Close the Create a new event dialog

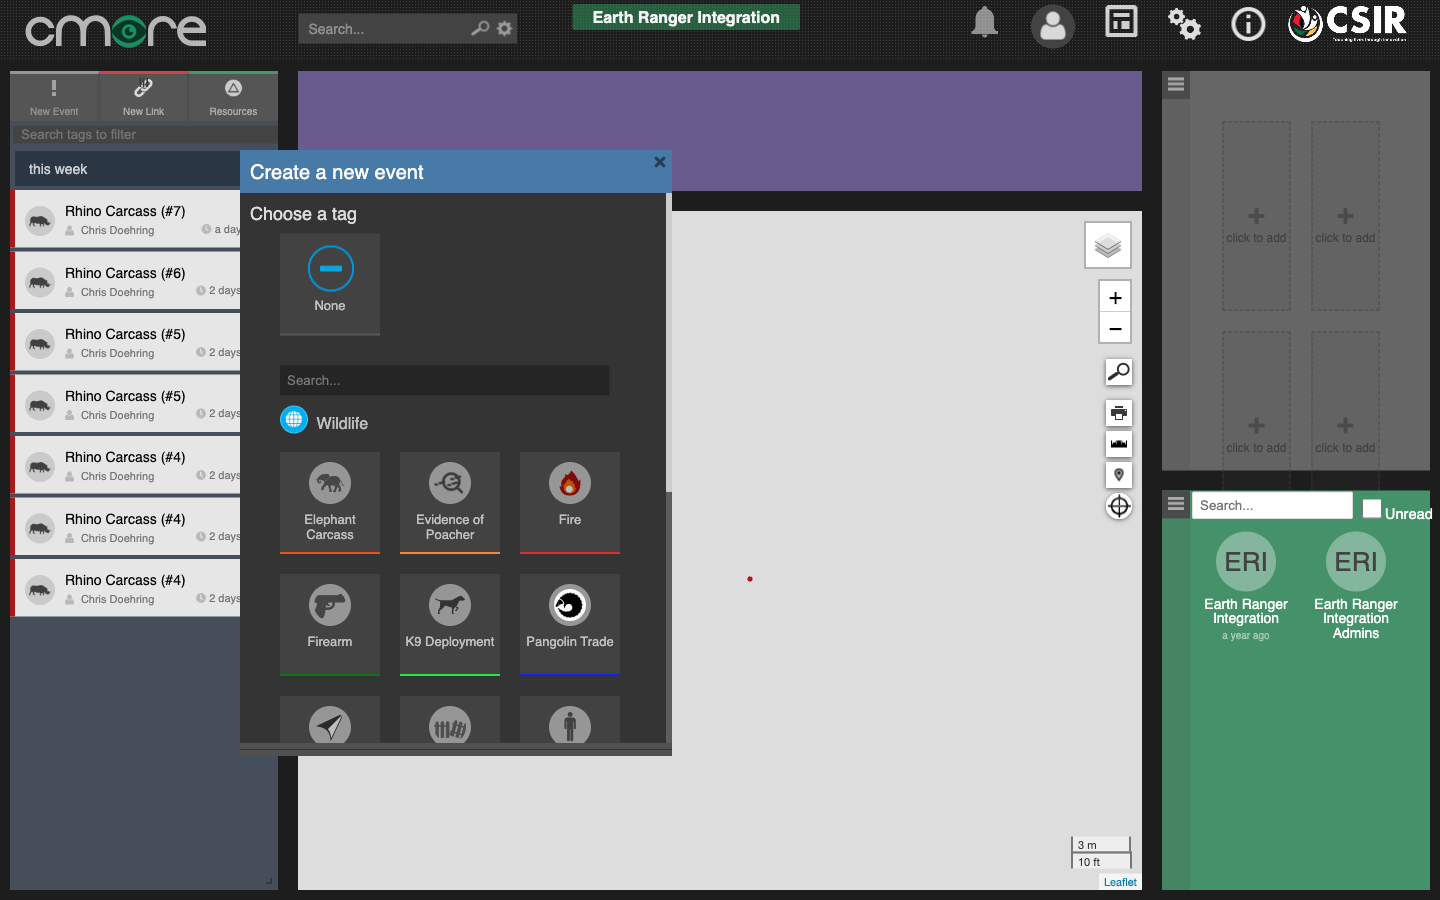coord(660,162)
